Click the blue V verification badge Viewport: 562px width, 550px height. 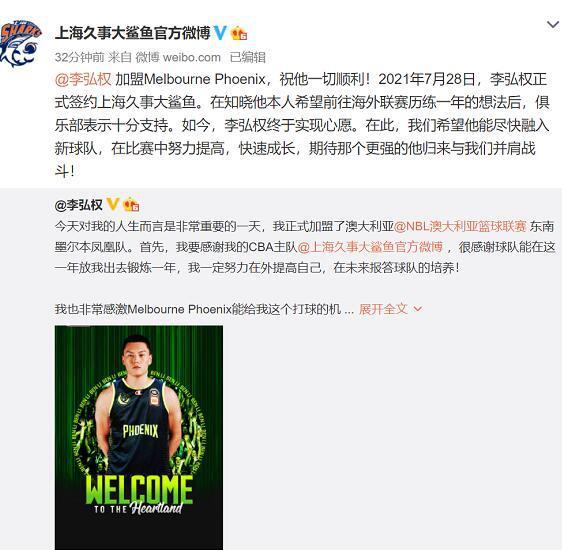[220, 33]
